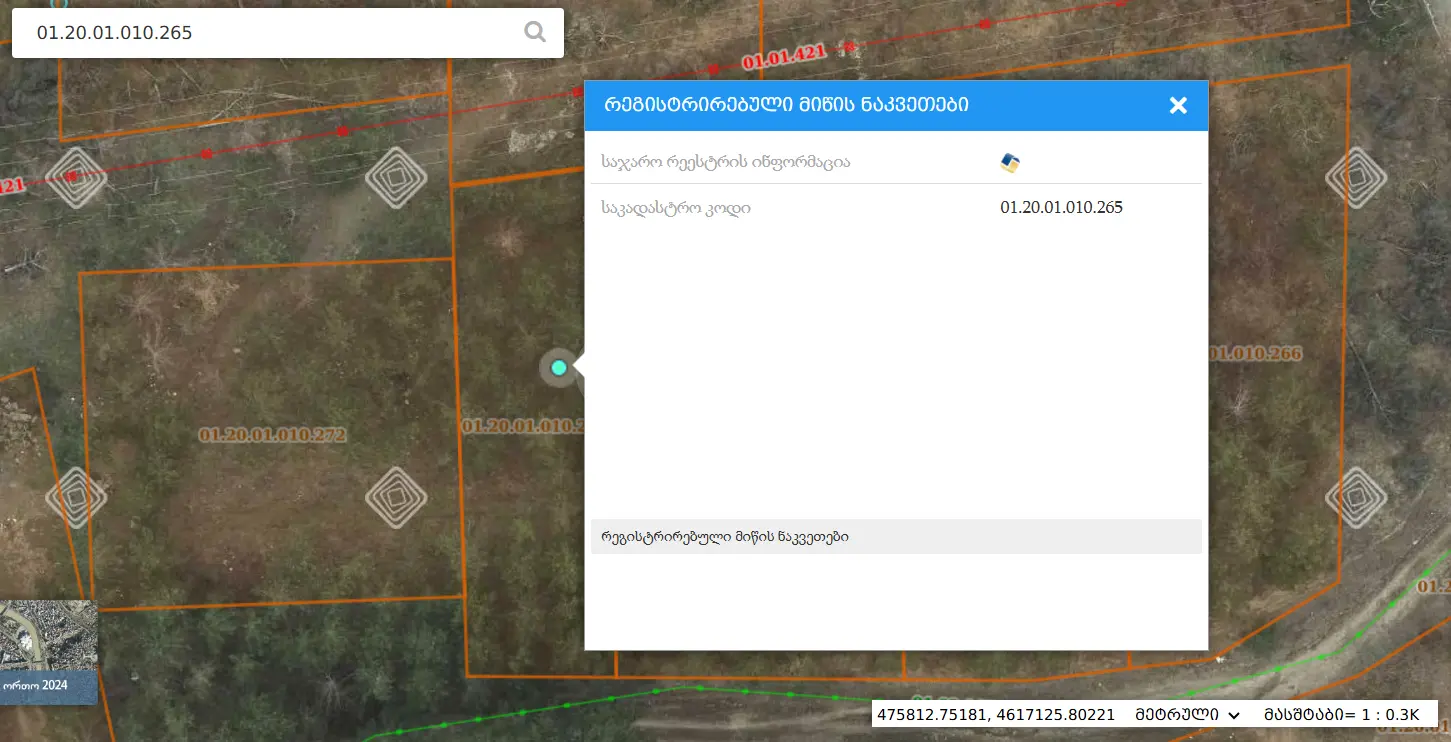Click the საჯარო რეესტრის ინფორმაცია label

click(725, 162)
